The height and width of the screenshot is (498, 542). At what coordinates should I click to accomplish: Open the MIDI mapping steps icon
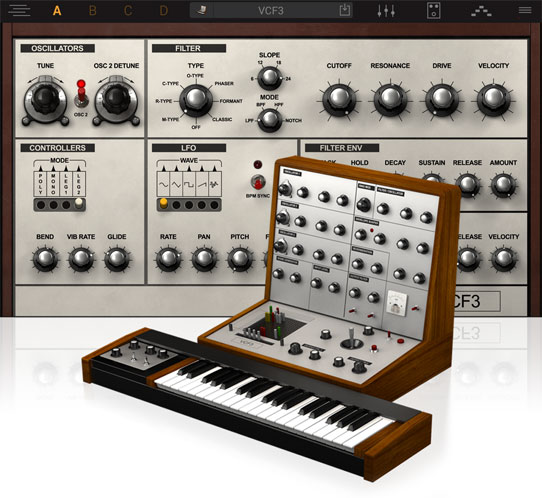click(481, 11)
